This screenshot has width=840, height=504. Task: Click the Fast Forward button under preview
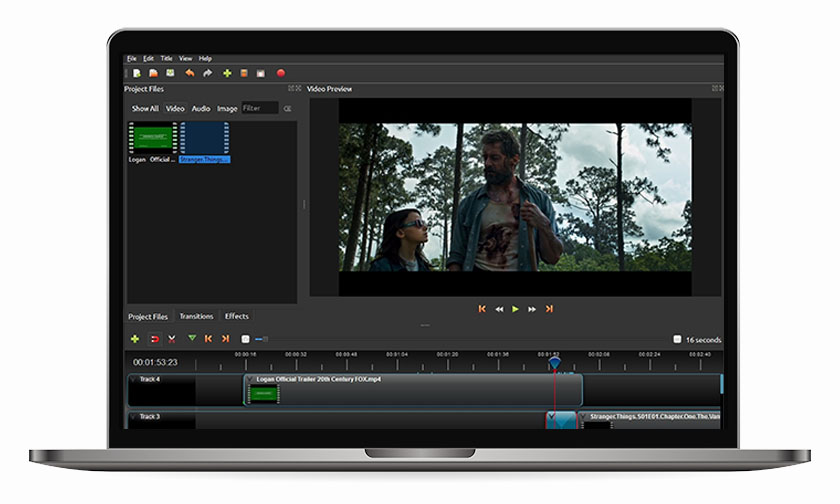pos(532,309)
